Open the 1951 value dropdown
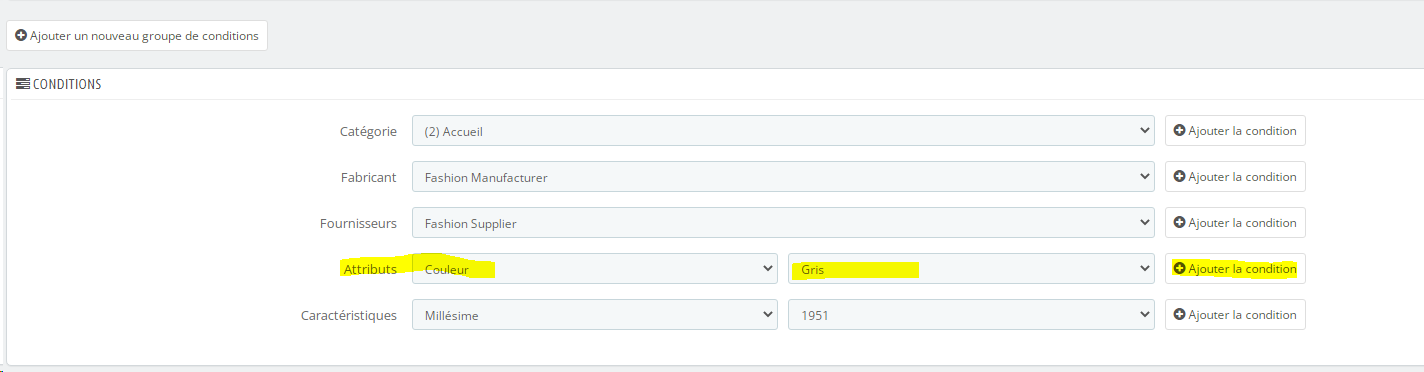1424x372 pixels. click(x=972, y=315)
